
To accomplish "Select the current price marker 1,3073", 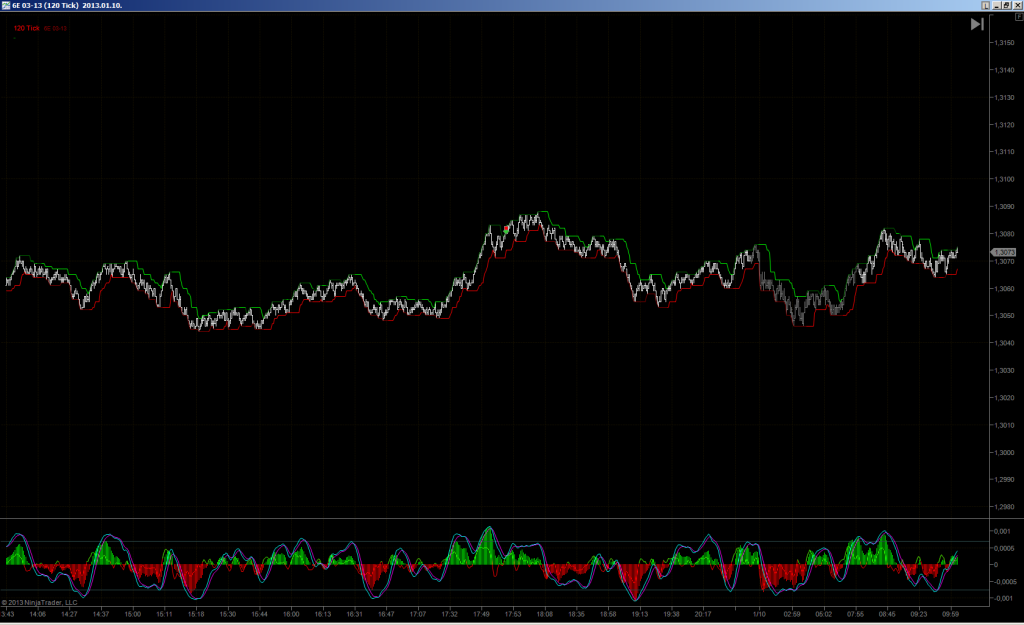I will click(1004, 252).
